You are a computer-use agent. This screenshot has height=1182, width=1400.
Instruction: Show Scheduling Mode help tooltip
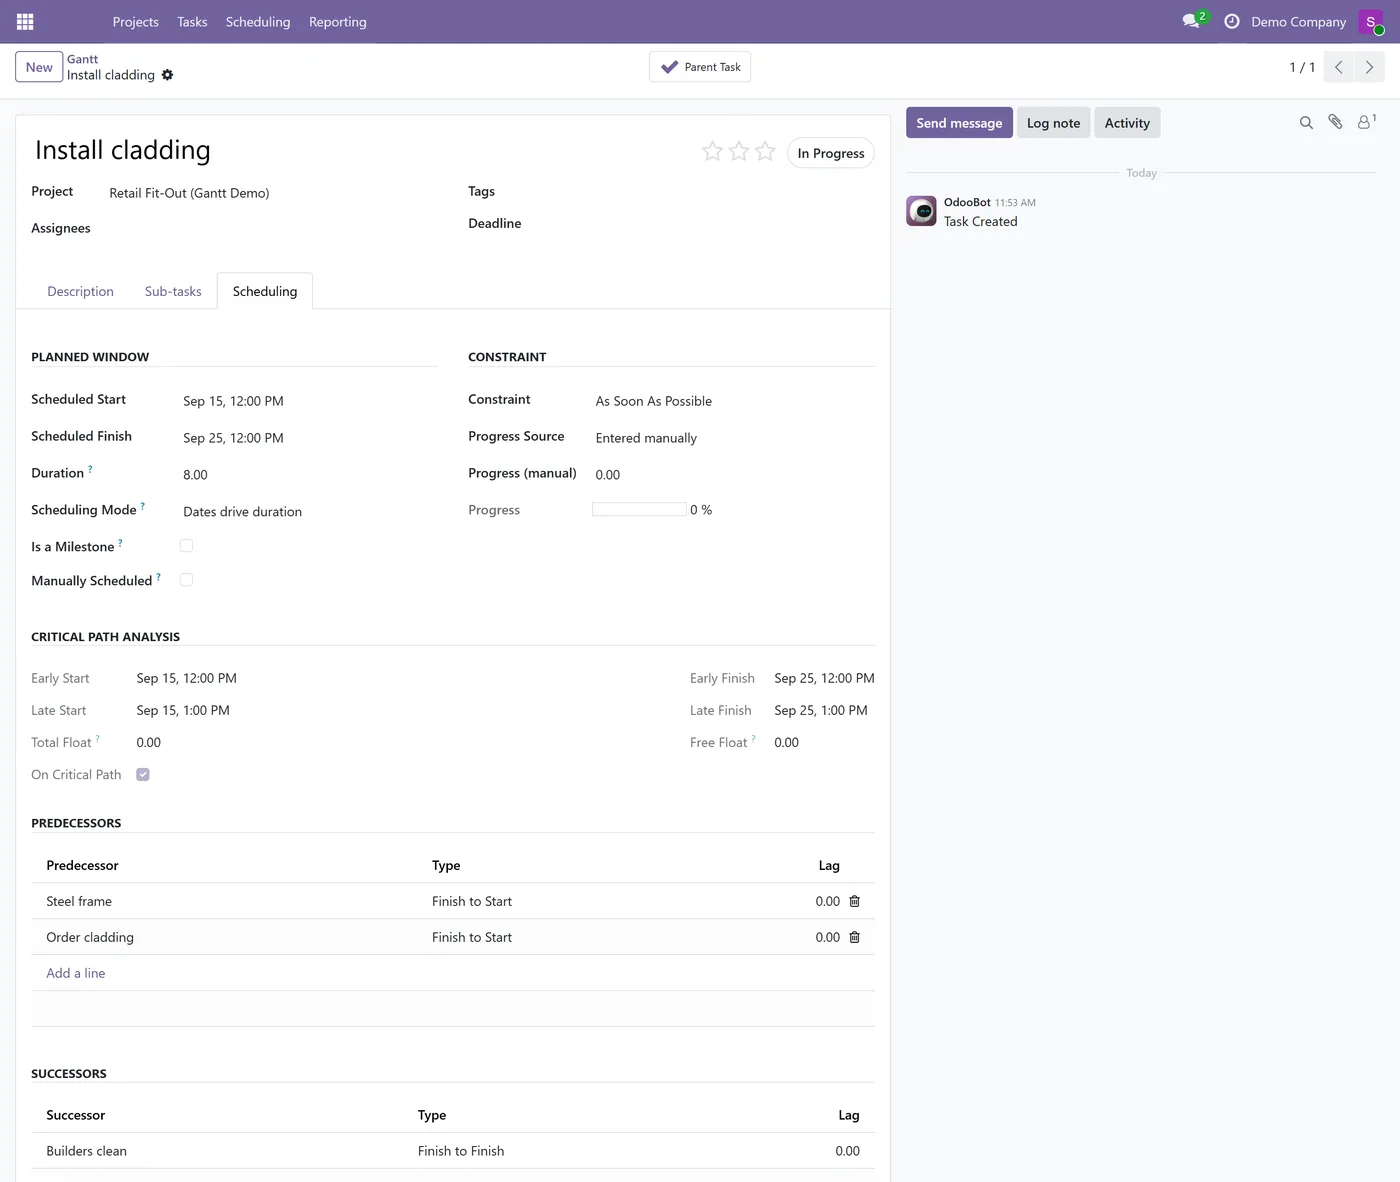click(x=142, y=505)
